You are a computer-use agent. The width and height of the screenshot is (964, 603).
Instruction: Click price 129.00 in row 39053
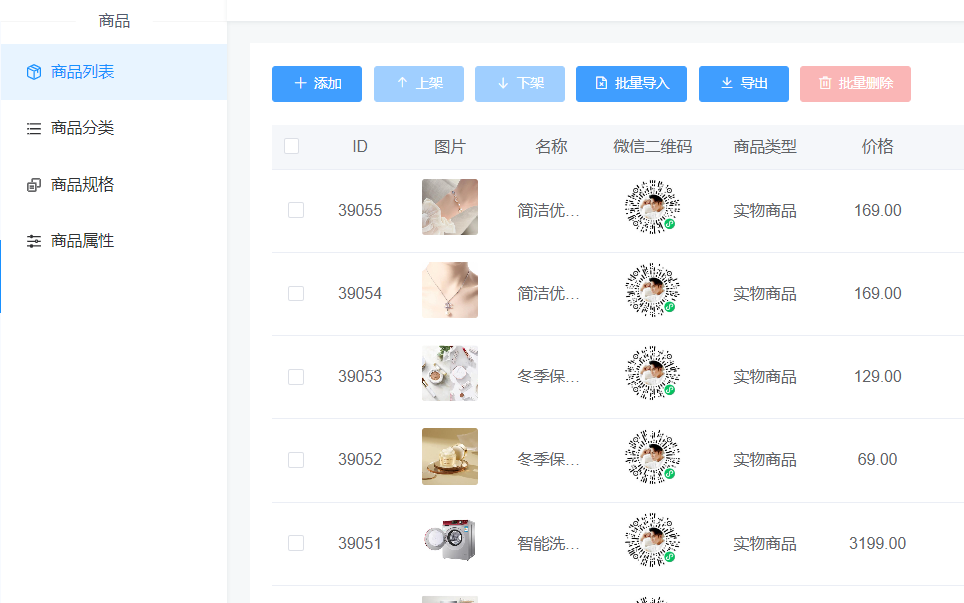(x=877, y=376)
